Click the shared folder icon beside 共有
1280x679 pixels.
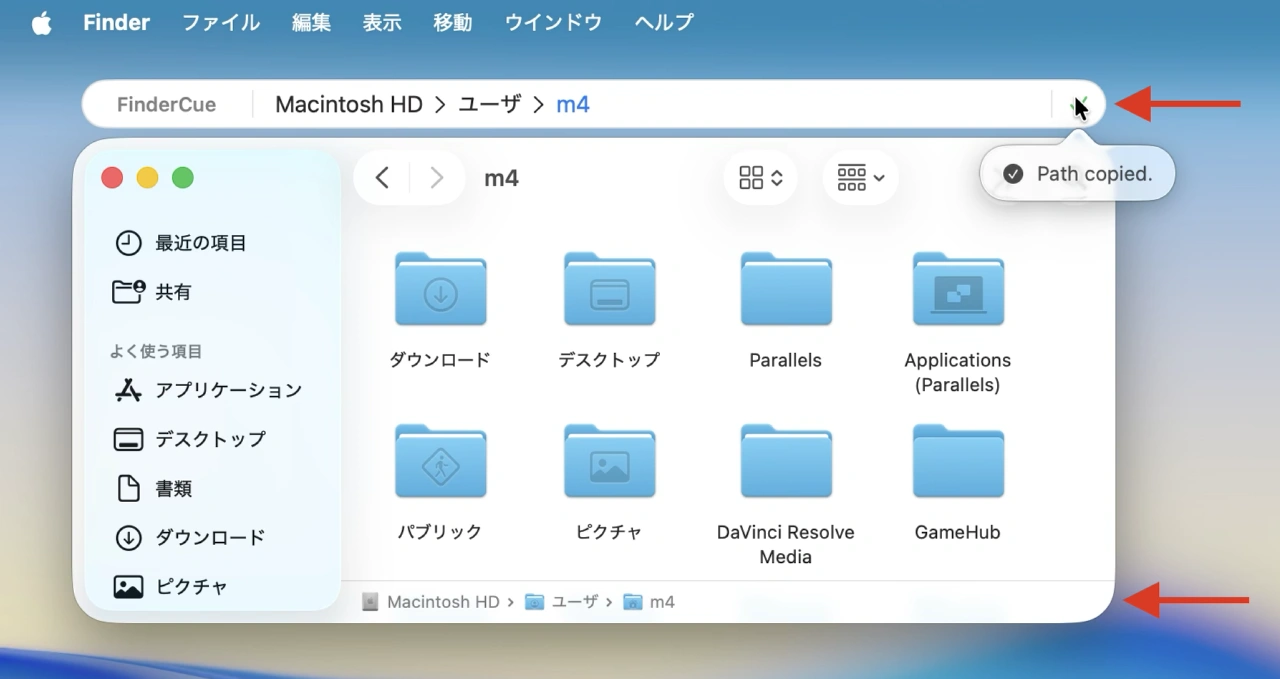coord(128,292)
